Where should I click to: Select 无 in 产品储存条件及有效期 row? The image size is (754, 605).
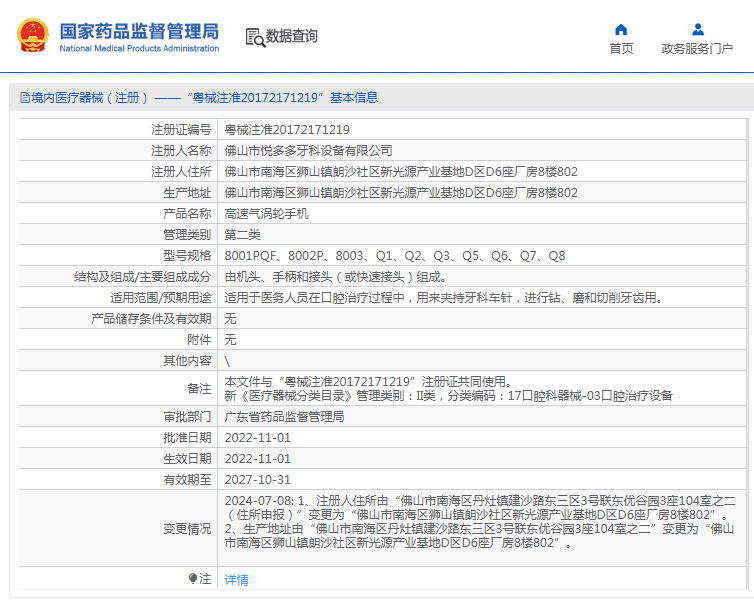[230, 319]
